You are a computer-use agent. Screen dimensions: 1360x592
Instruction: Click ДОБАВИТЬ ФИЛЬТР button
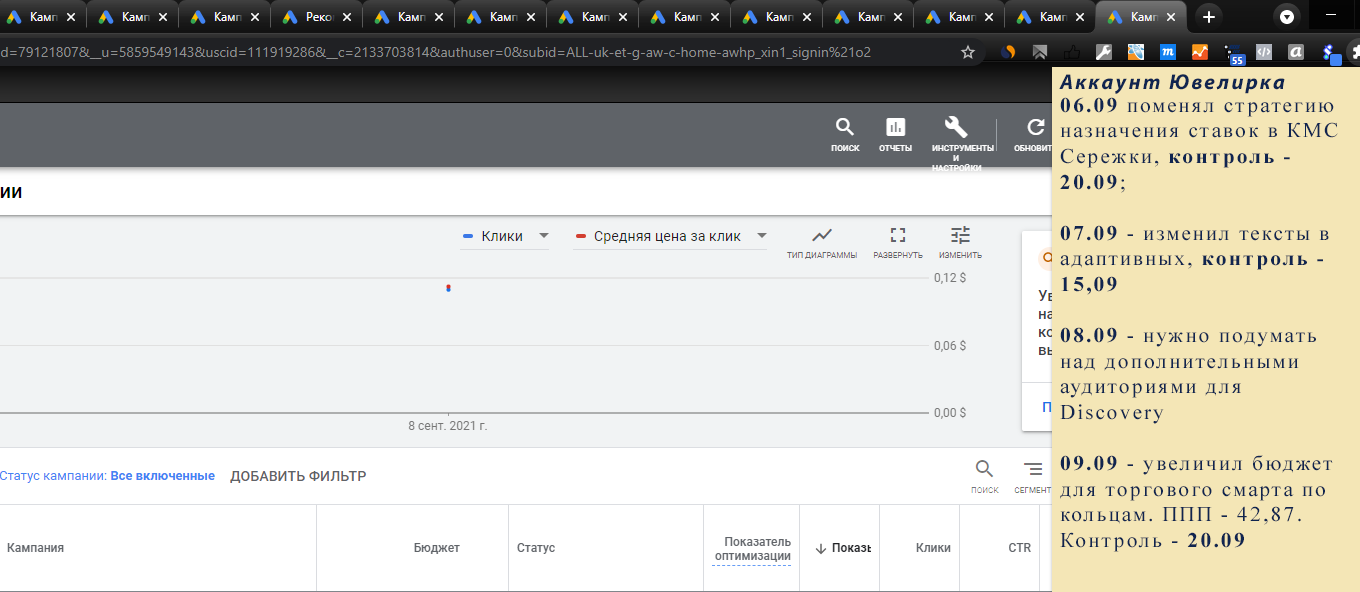coord(298,476)
